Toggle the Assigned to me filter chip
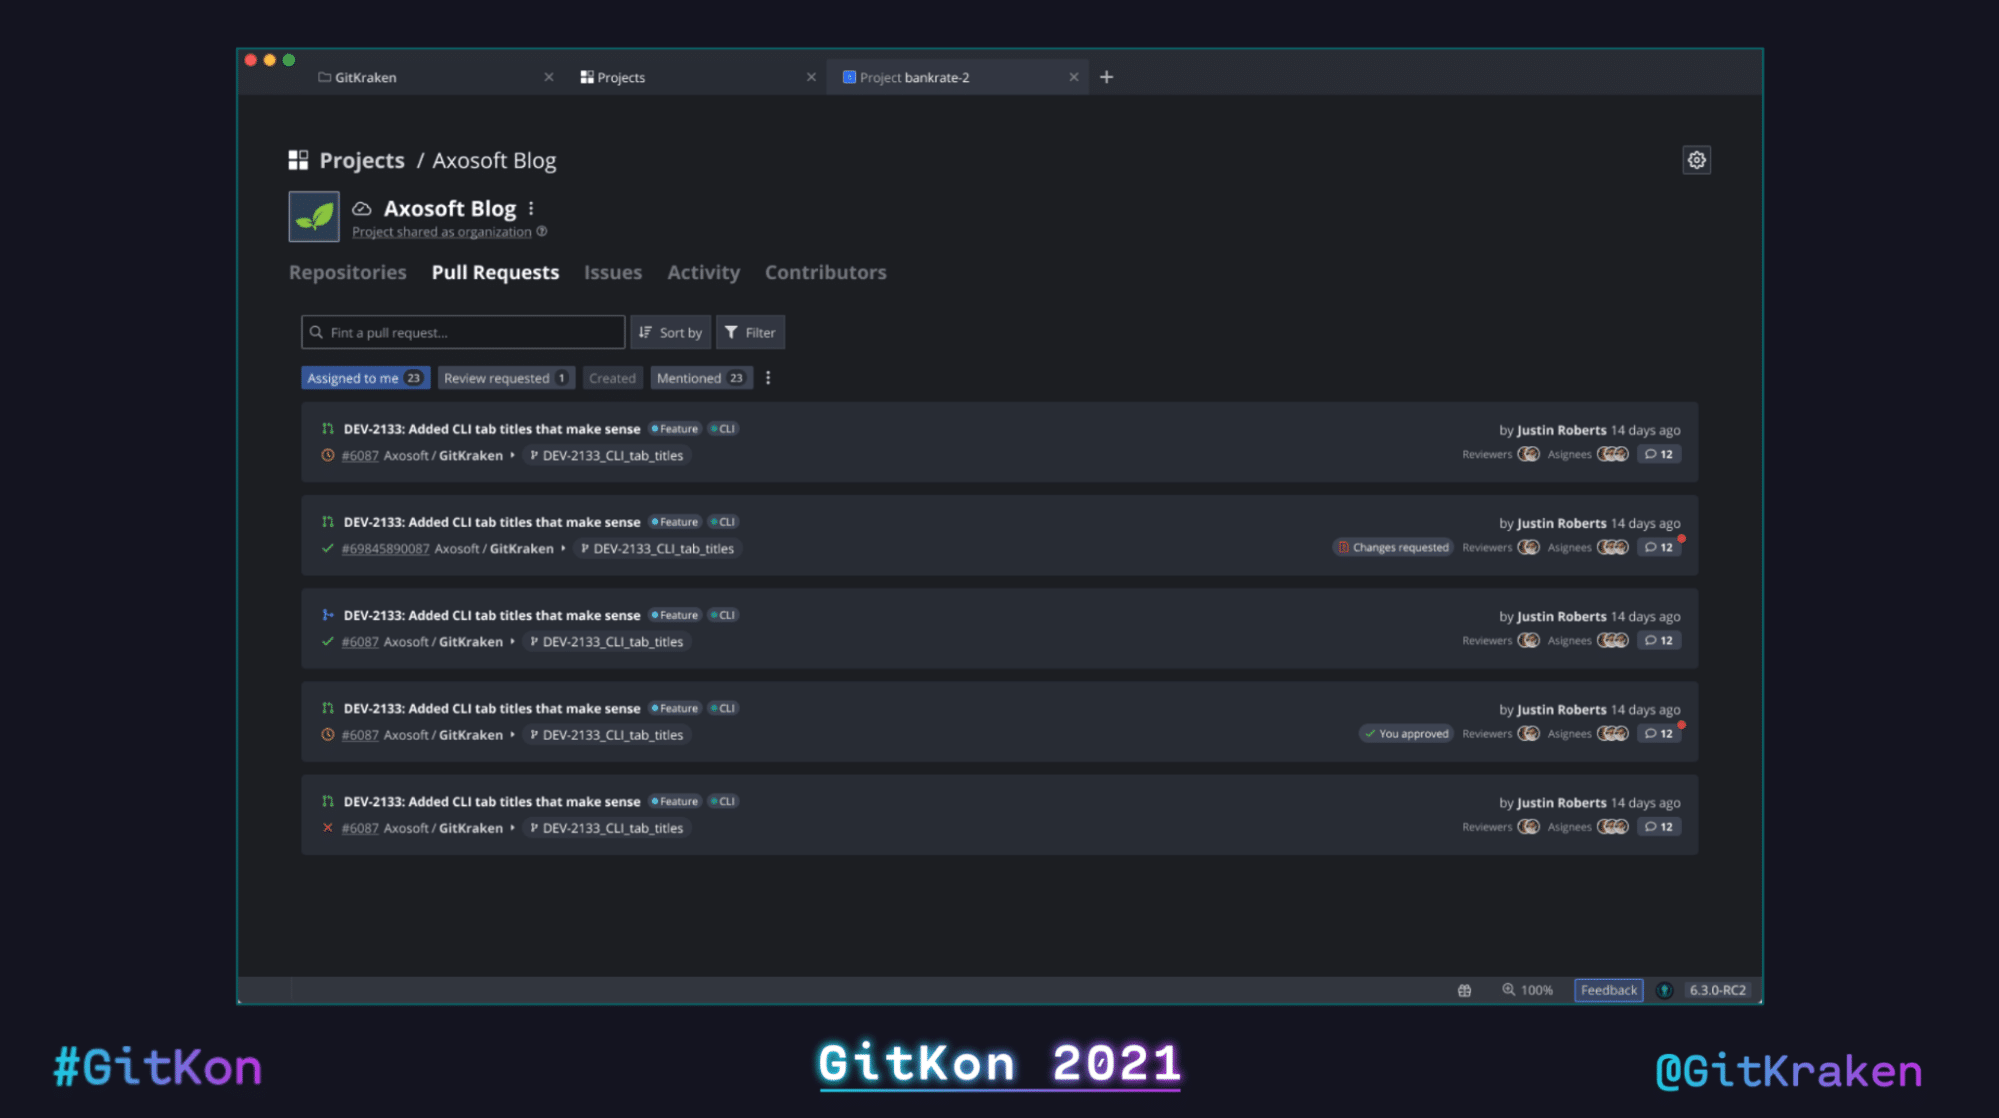 pyautogui.click(x=365, y=378)
